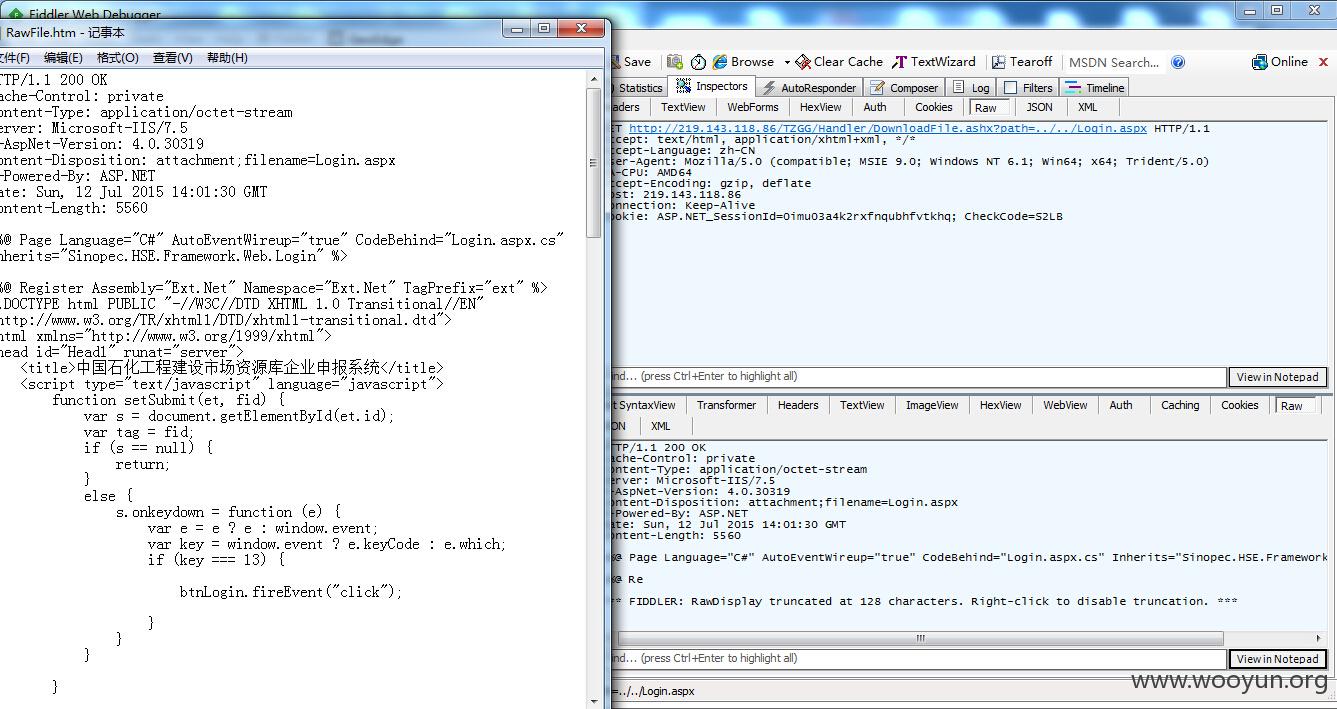This screenshot has width=1337, height=709.
Task: Switch to the Log tab
Action: 971,88
